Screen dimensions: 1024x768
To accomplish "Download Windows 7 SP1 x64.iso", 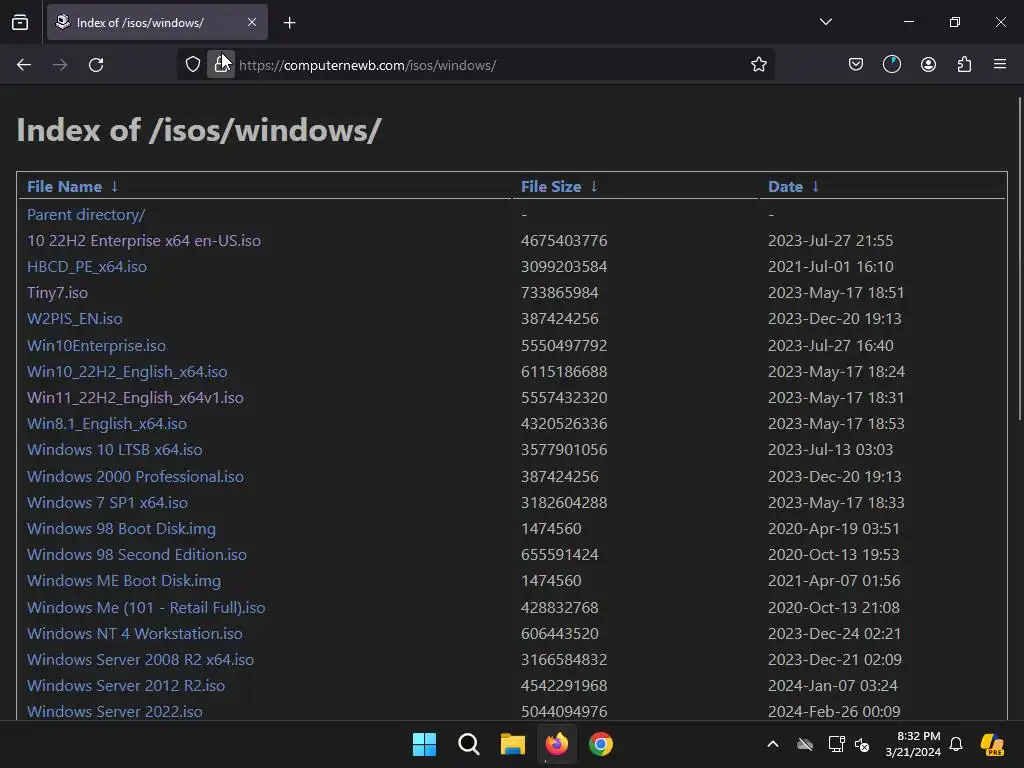I will 107,502.
